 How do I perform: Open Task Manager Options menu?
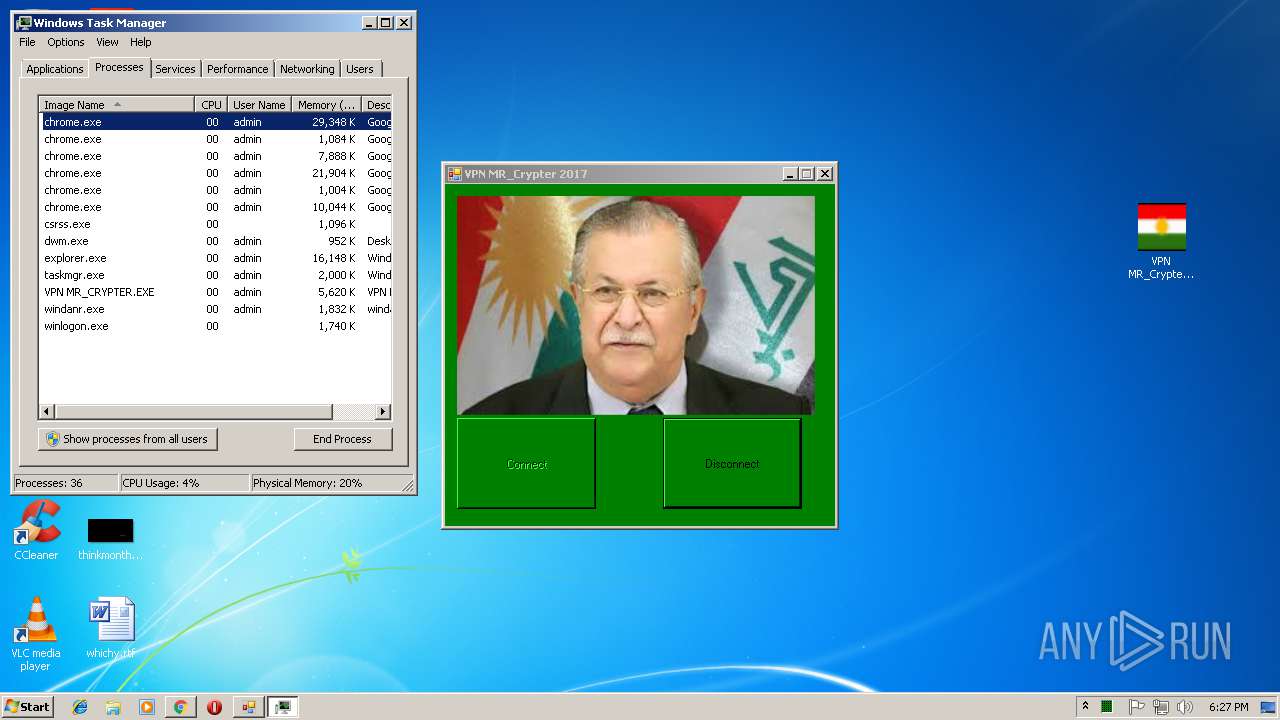66,42
